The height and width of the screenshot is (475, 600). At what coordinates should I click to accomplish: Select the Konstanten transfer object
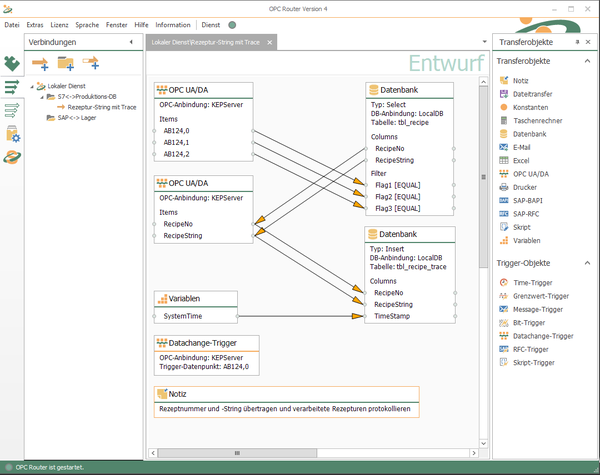tap(523, 107)
